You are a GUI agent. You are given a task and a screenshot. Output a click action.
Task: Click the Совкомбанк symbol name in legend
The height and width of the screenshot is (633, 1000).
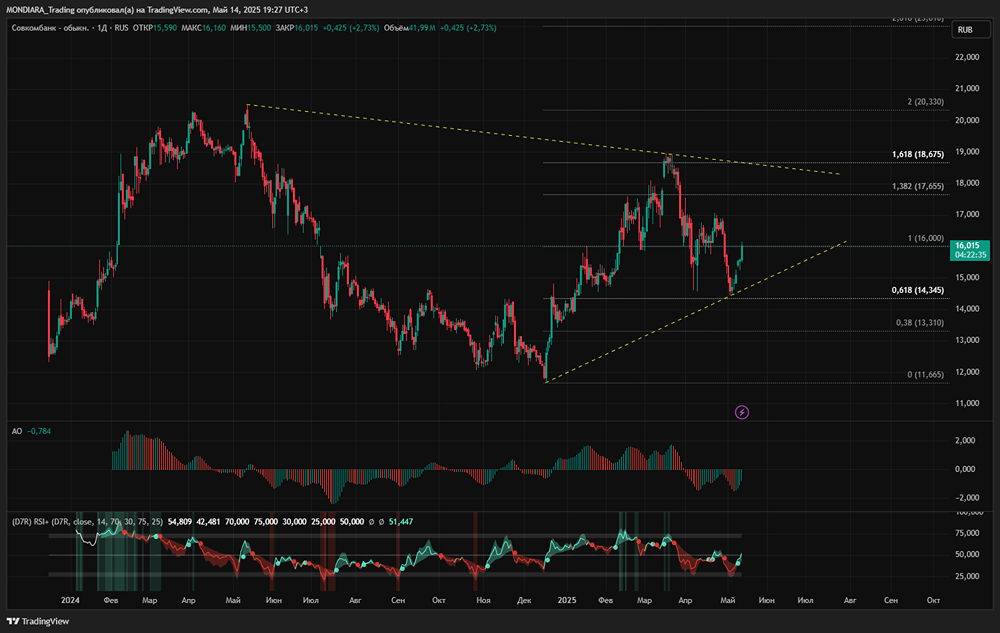47,30
